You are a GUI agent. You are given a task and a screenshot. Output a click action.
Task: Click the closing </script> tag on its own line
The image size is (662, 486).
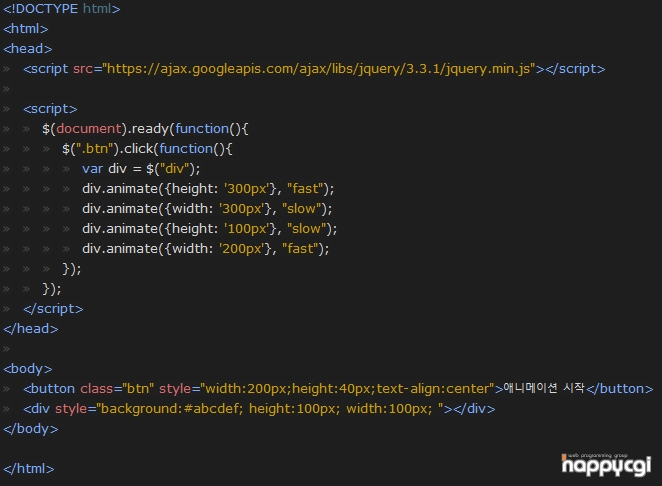[53, 309]
